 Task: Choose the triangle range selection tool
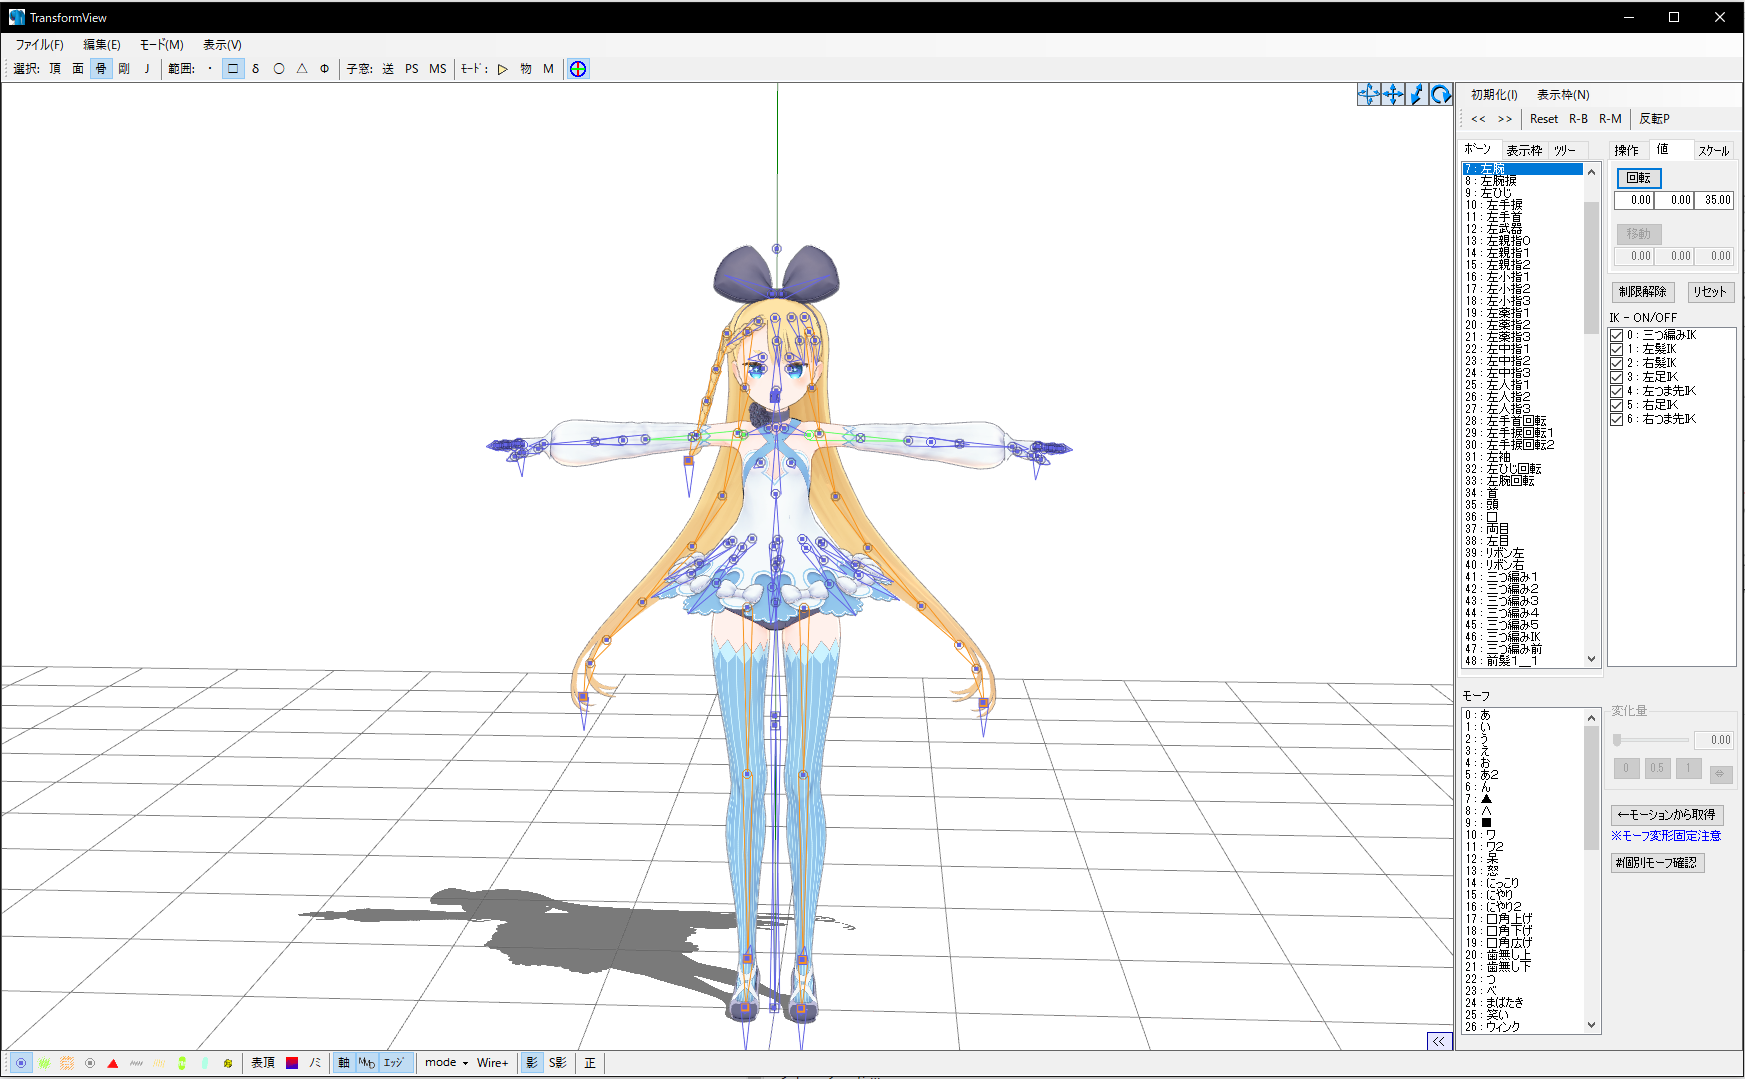coord(302,69)
